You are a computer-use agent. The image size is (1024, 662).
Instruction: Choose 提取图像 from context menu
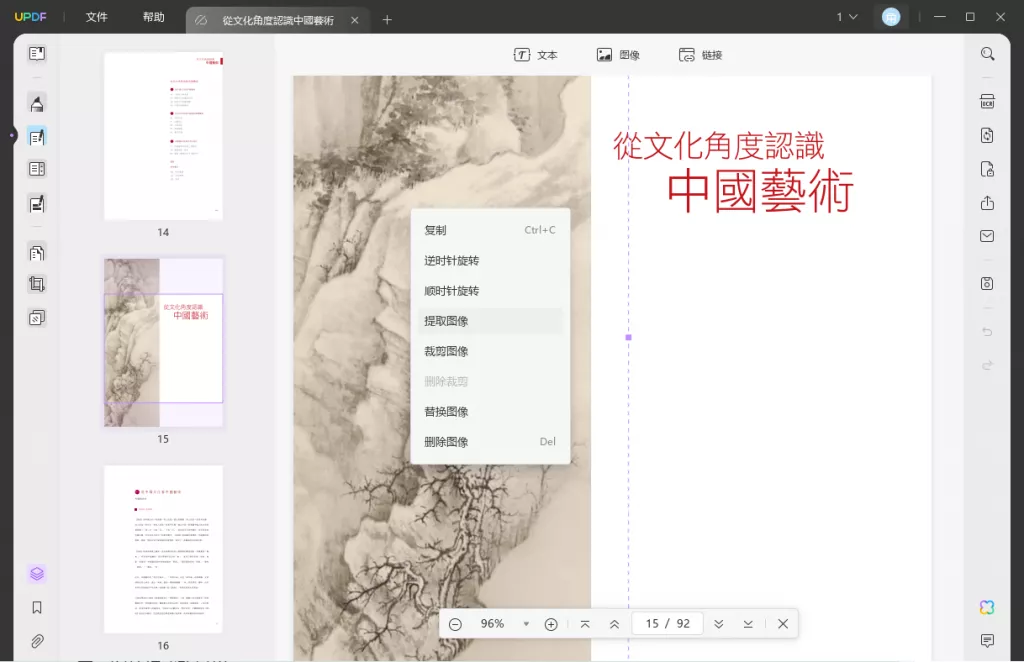coord(490,321)
